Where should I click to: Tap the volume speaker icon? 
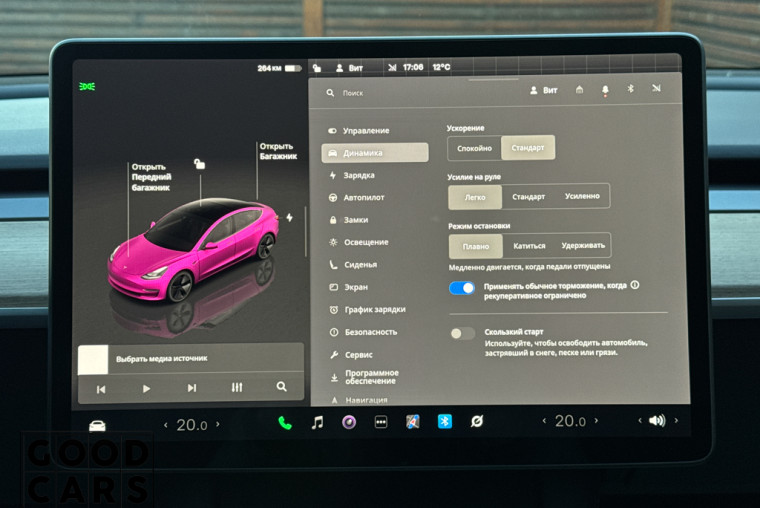tap(657, 420)
